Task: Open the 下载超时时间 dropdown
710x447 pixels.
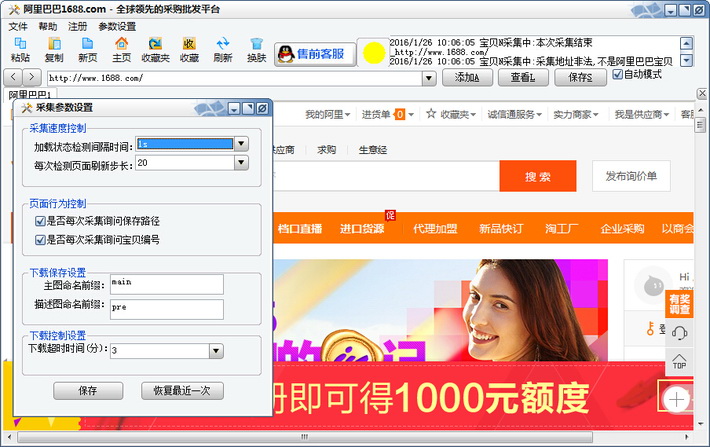Action: (216, 351)
